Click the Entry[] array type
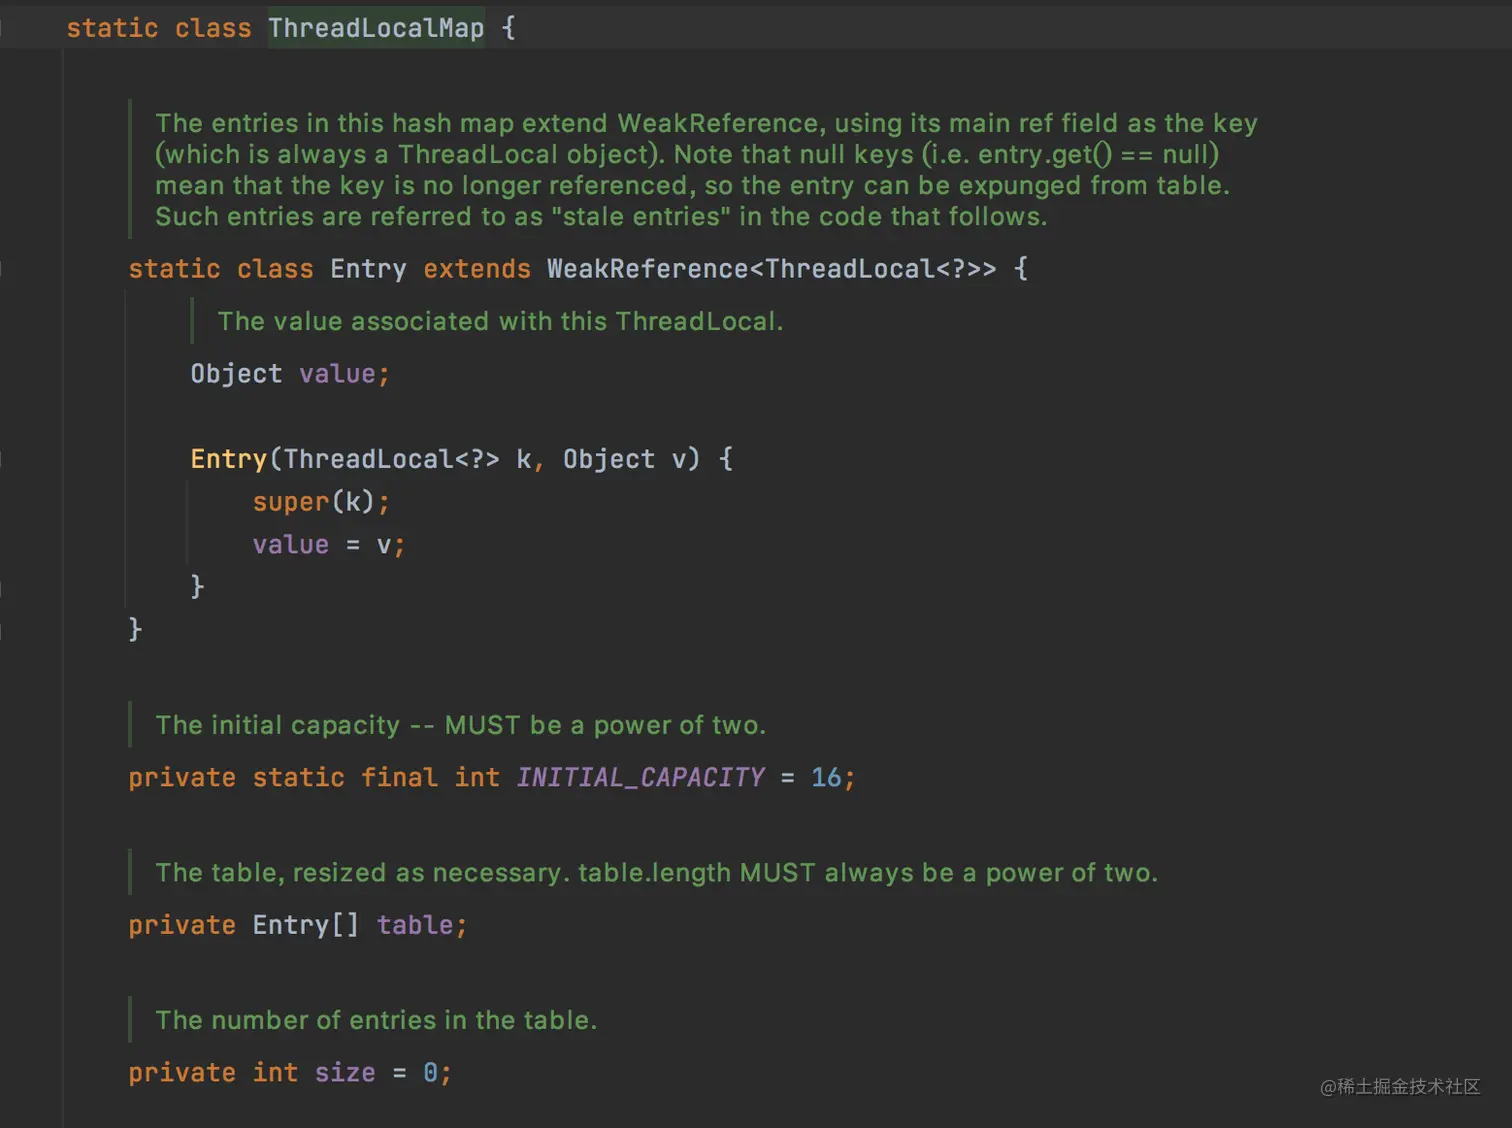This screenshot has height=1128, width=1512. point(305,925)
